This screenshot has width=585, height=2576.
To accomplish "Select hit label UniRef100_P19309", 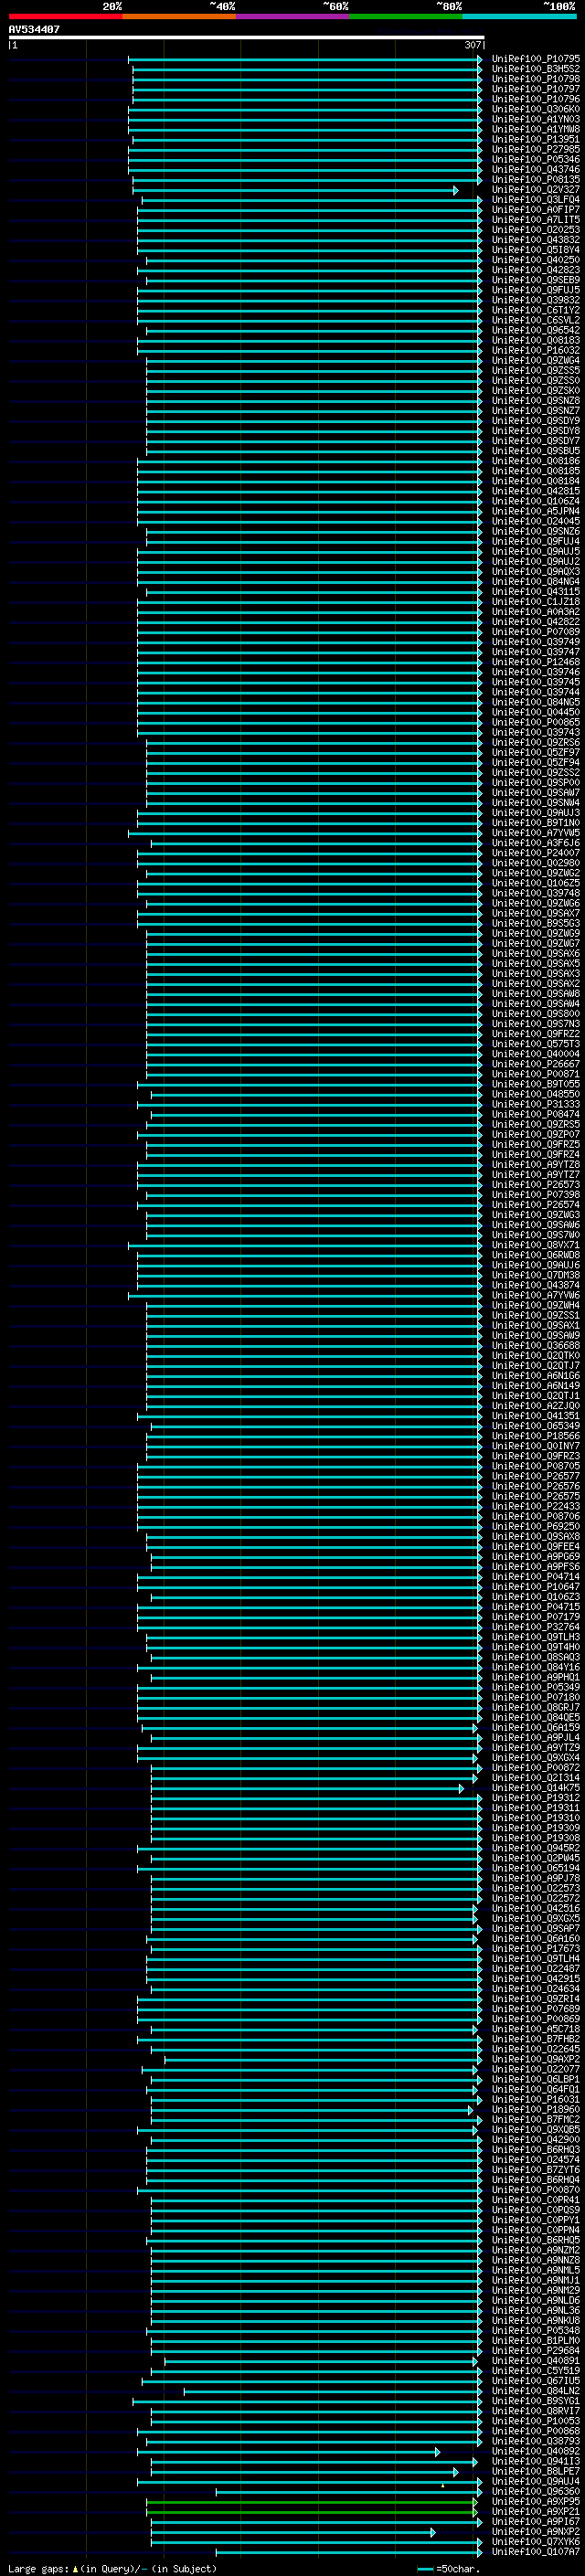I will tap(535, 1827).
